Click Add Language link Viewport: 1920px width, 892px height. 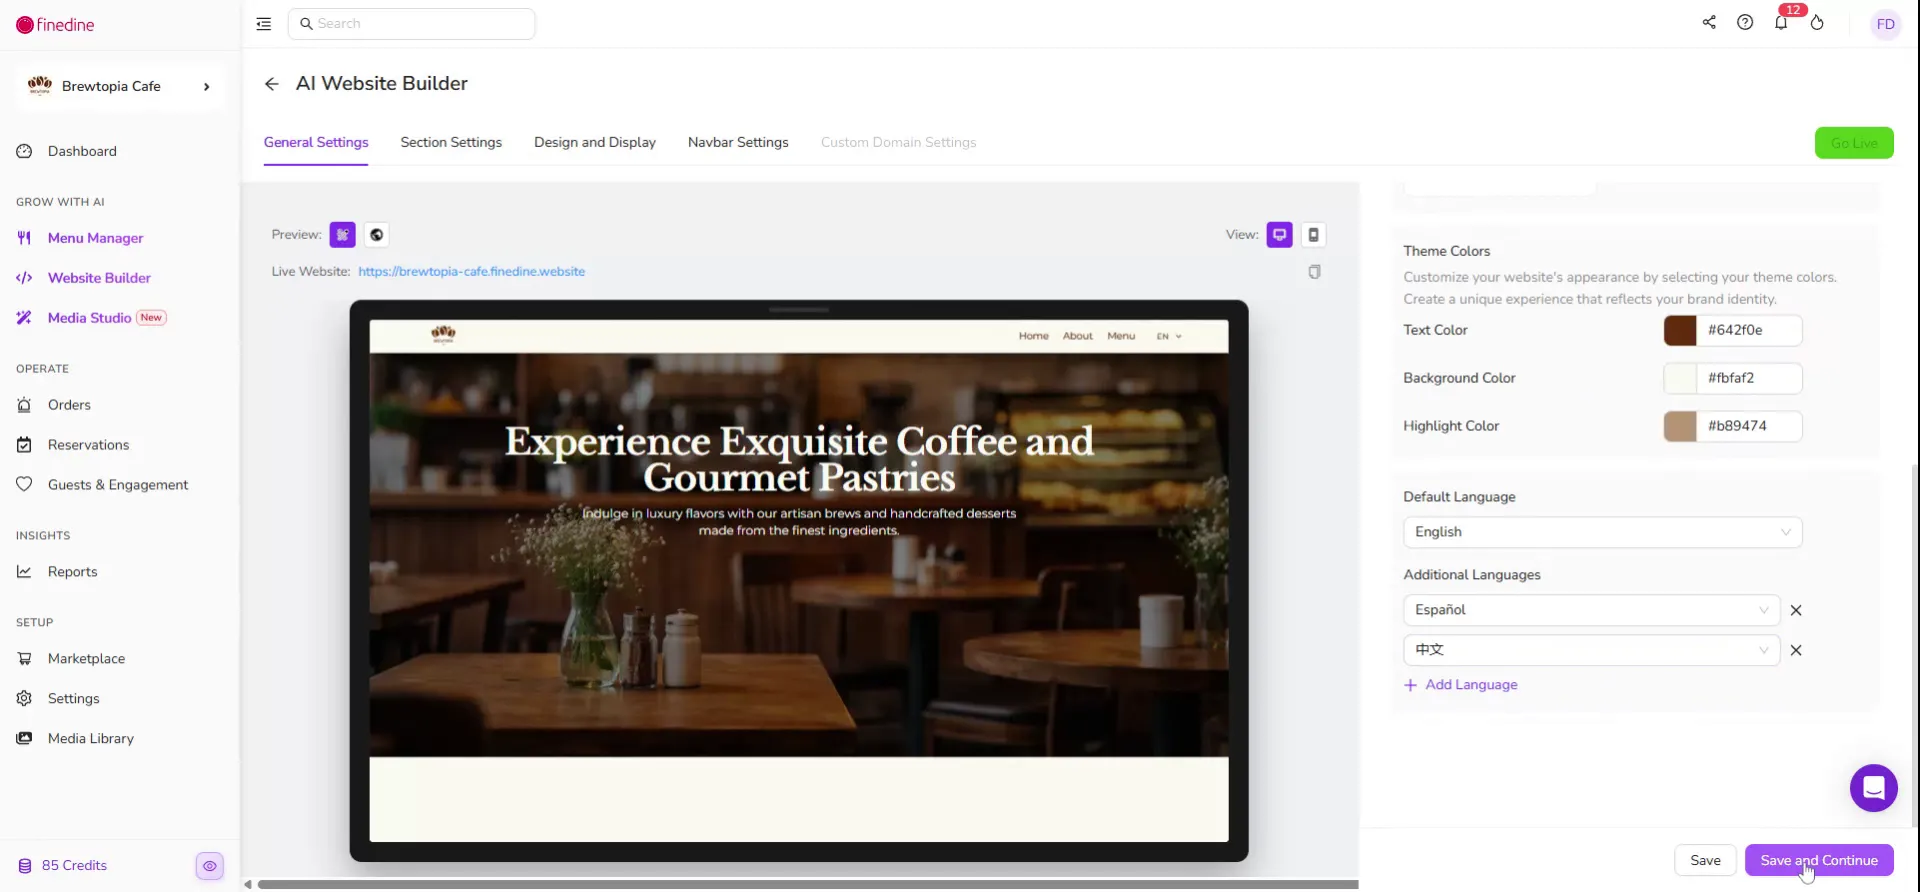(x=1461, y=685)
